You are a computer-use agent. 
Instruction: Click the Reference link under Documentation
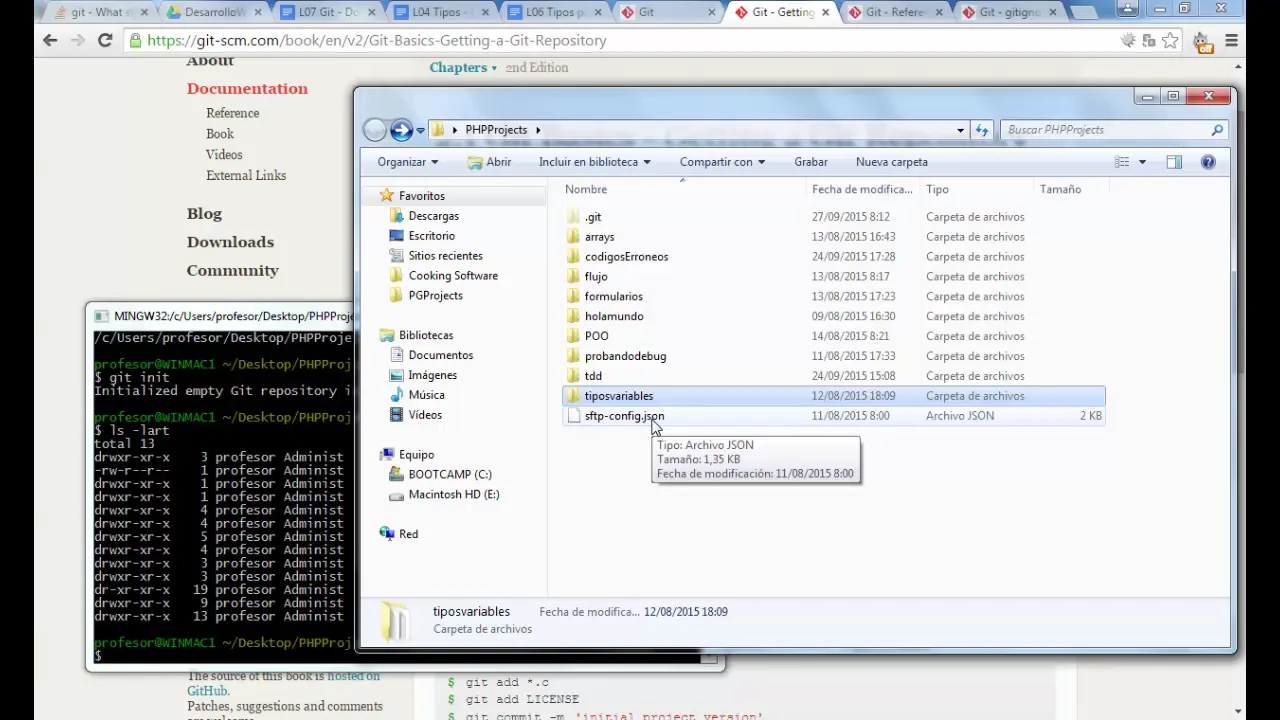233,113
